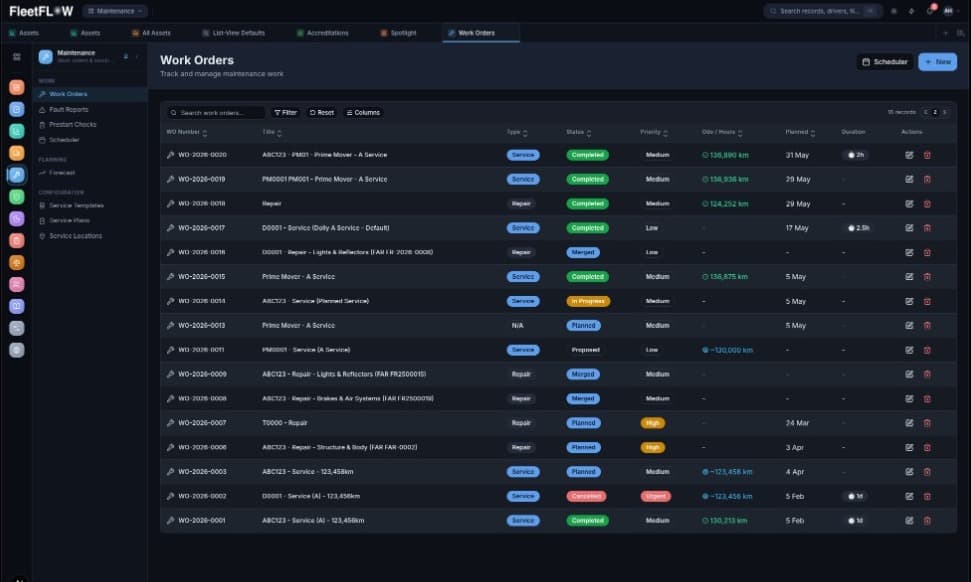971x582 pixels.
Task: Open the Maintenance module dropdown in header
Action: tap(115, 11)
